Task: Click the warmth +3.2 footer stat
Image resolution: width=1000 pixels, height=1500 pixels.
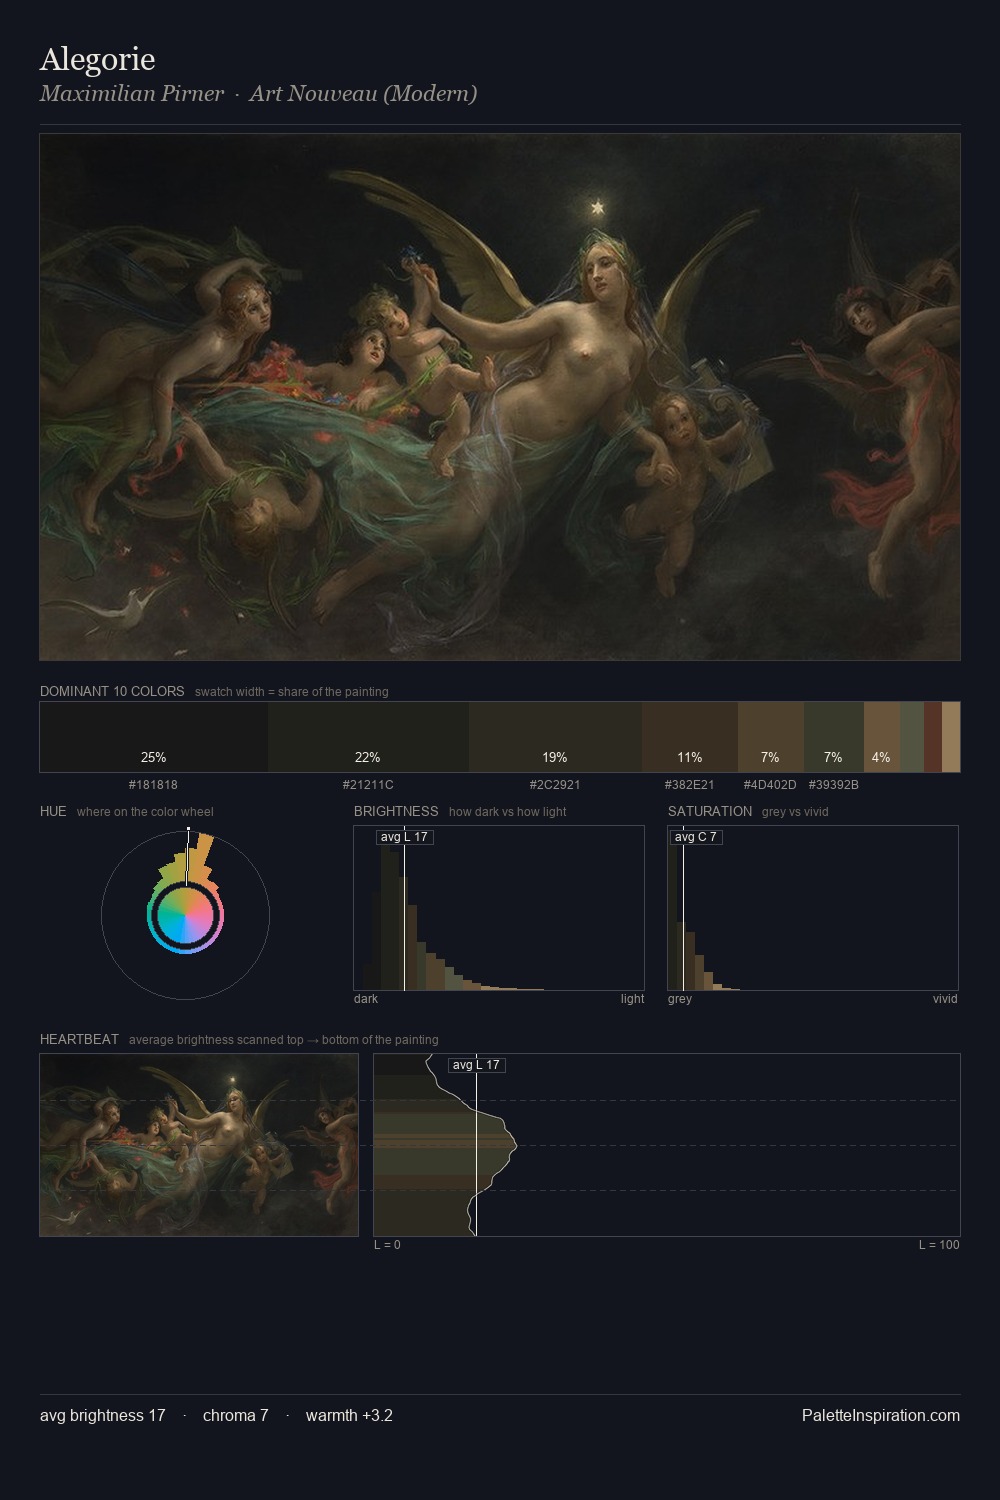Action: coord(349,1416)
